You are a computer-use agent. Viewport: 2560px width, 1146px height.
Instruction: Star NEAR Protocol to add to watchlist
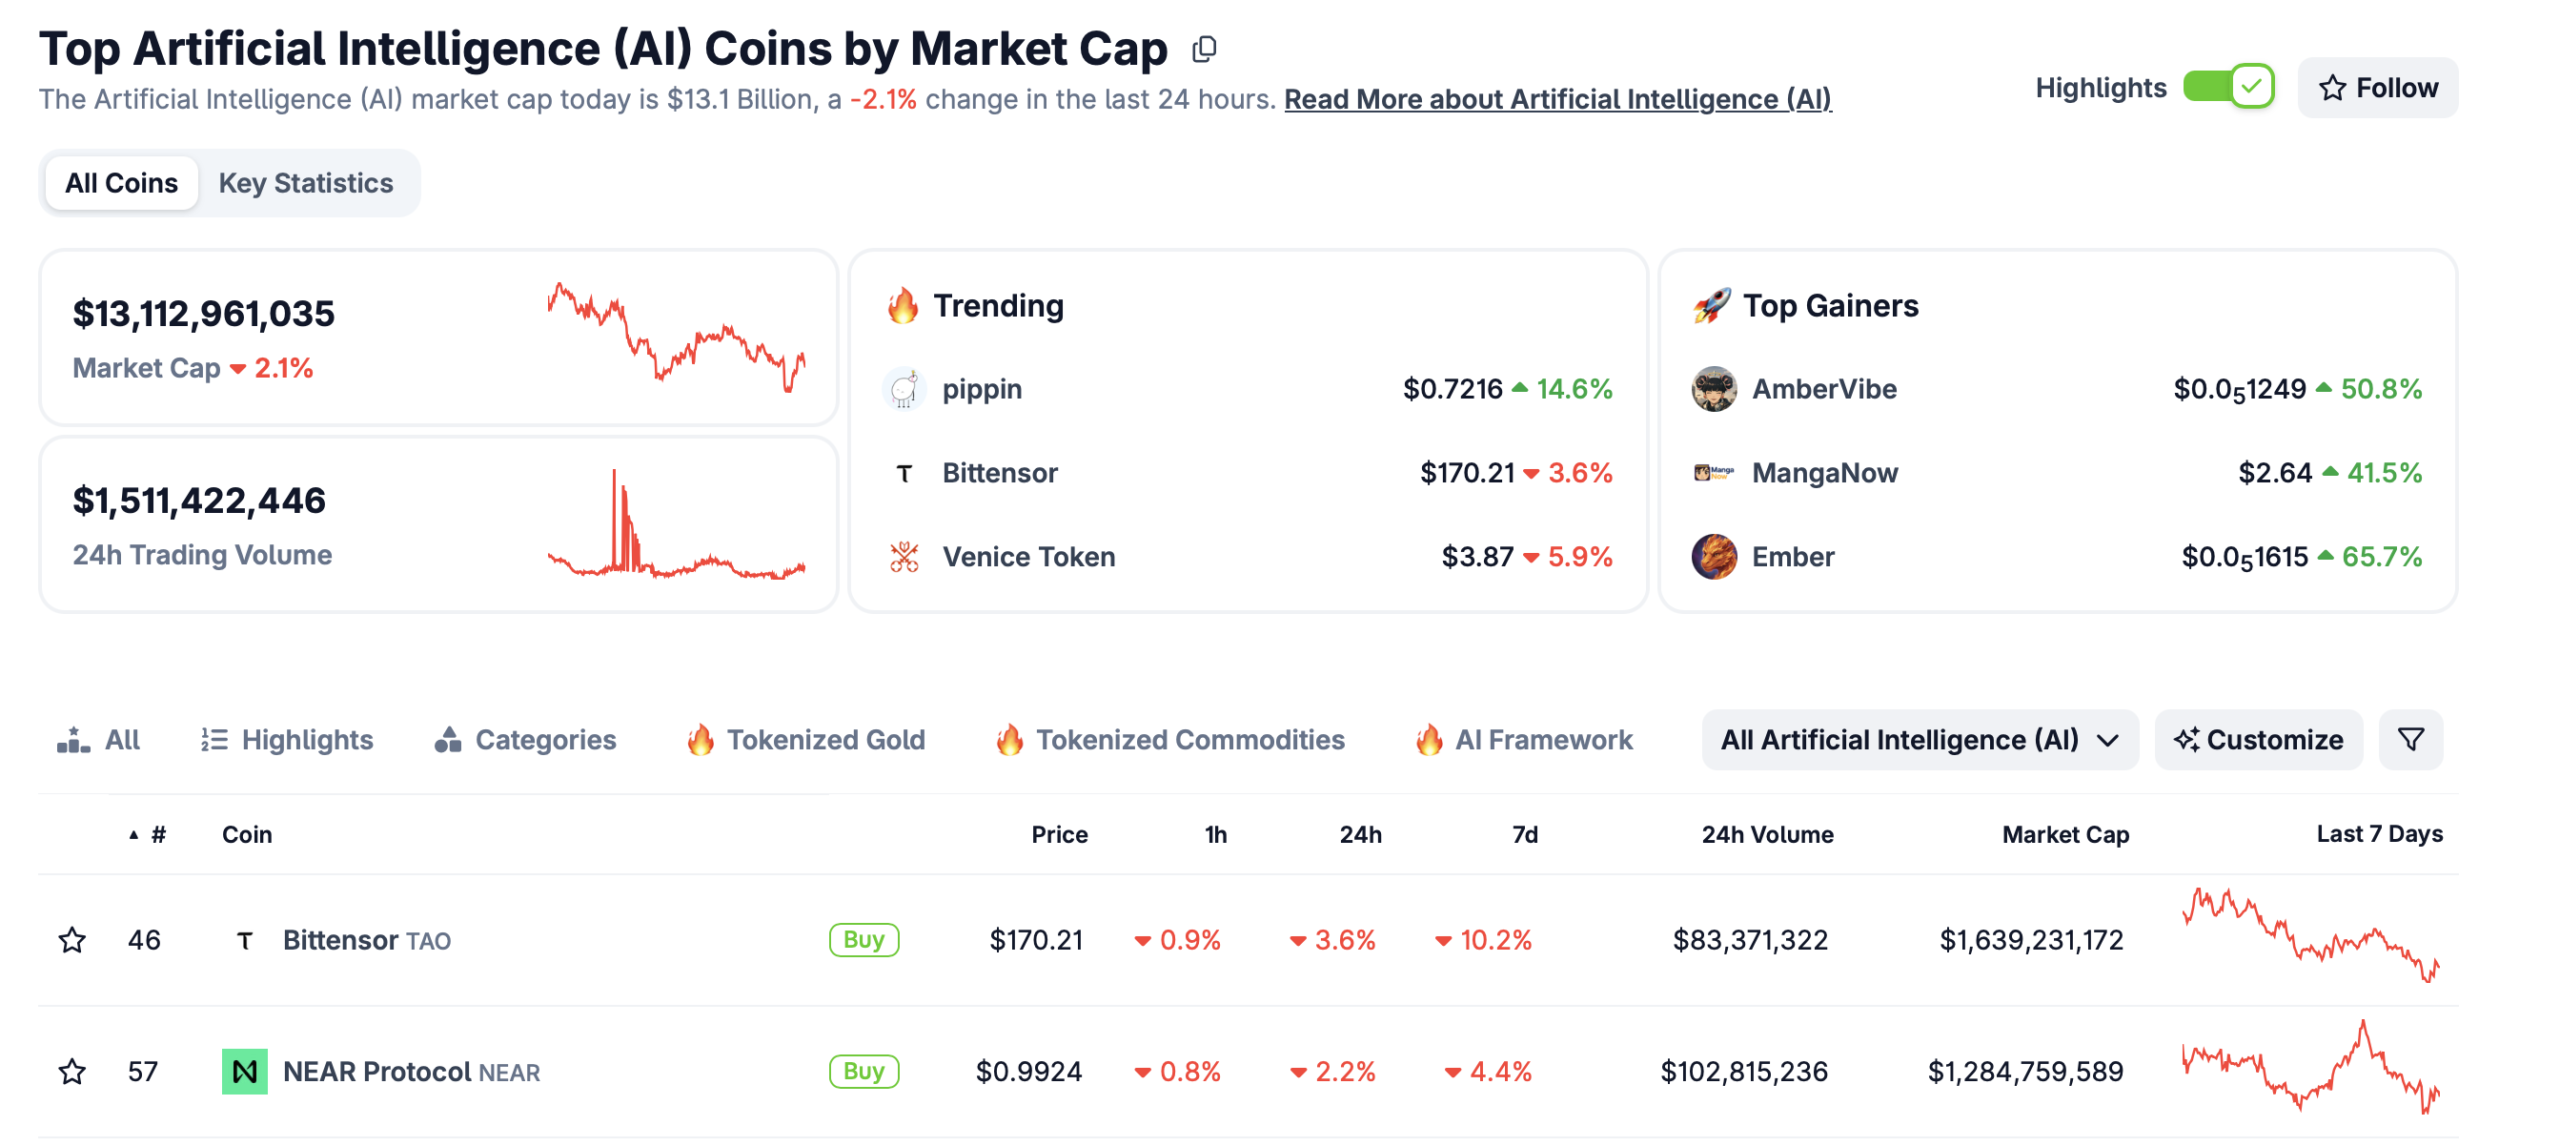pos(72,1071)
